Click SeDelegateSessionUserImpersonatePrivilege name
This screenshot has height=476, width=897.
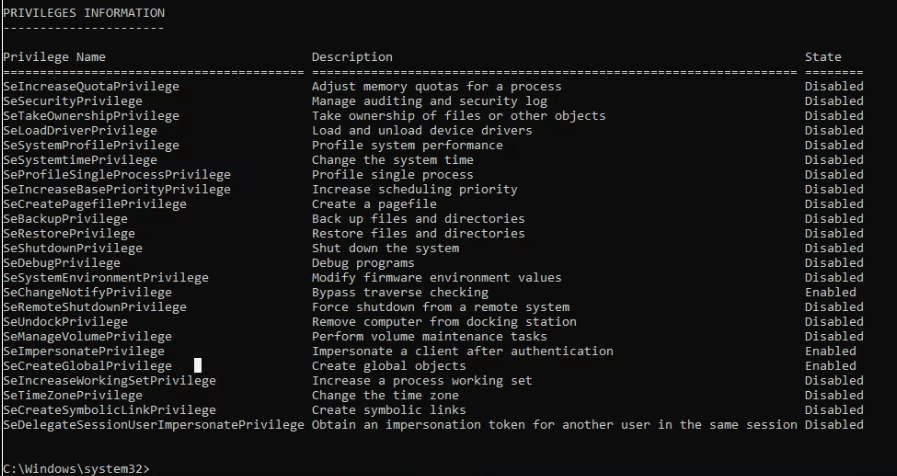point(154,425)
